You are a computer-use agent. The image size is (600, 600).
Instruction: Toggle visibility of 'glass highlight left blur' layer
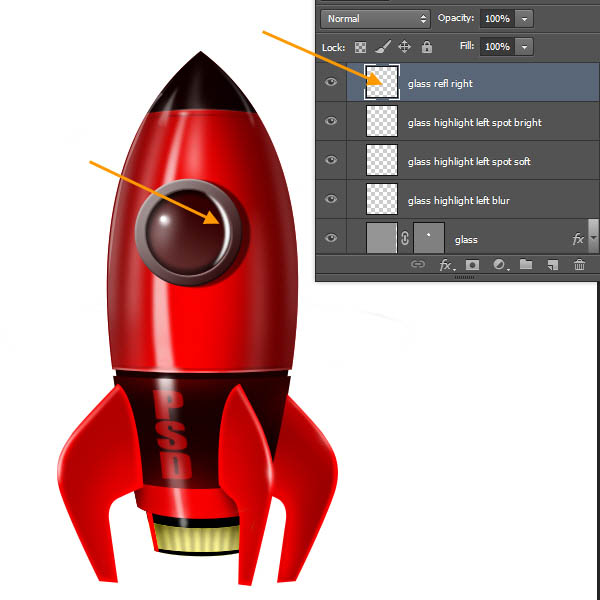point(331,200)
